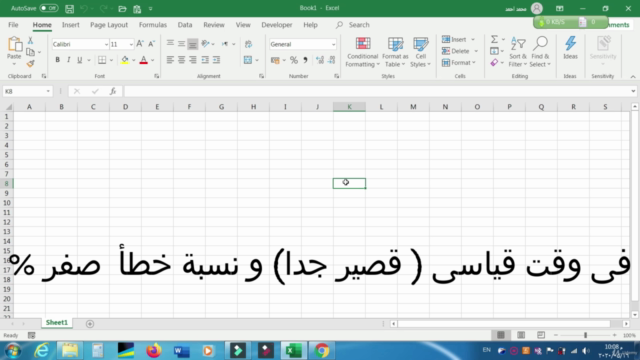Click Decrease Decimal icon

[x=331, y=60]
